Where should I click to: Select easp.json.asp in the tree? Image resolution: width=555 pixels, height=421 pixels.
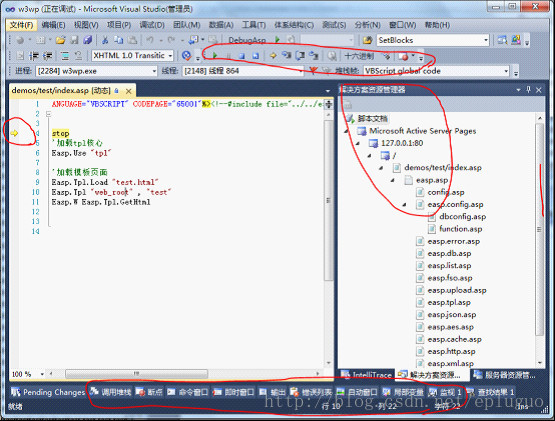pos(451,315)
